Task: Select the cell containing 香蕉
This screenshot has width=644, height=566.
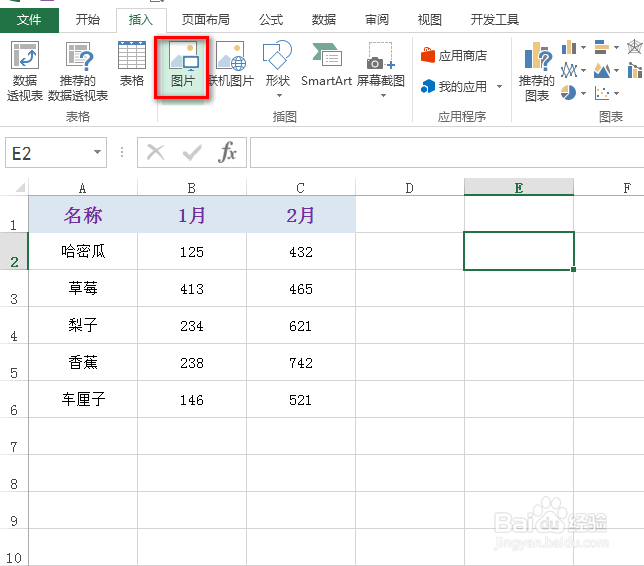Action: click(x=83, y=362)
